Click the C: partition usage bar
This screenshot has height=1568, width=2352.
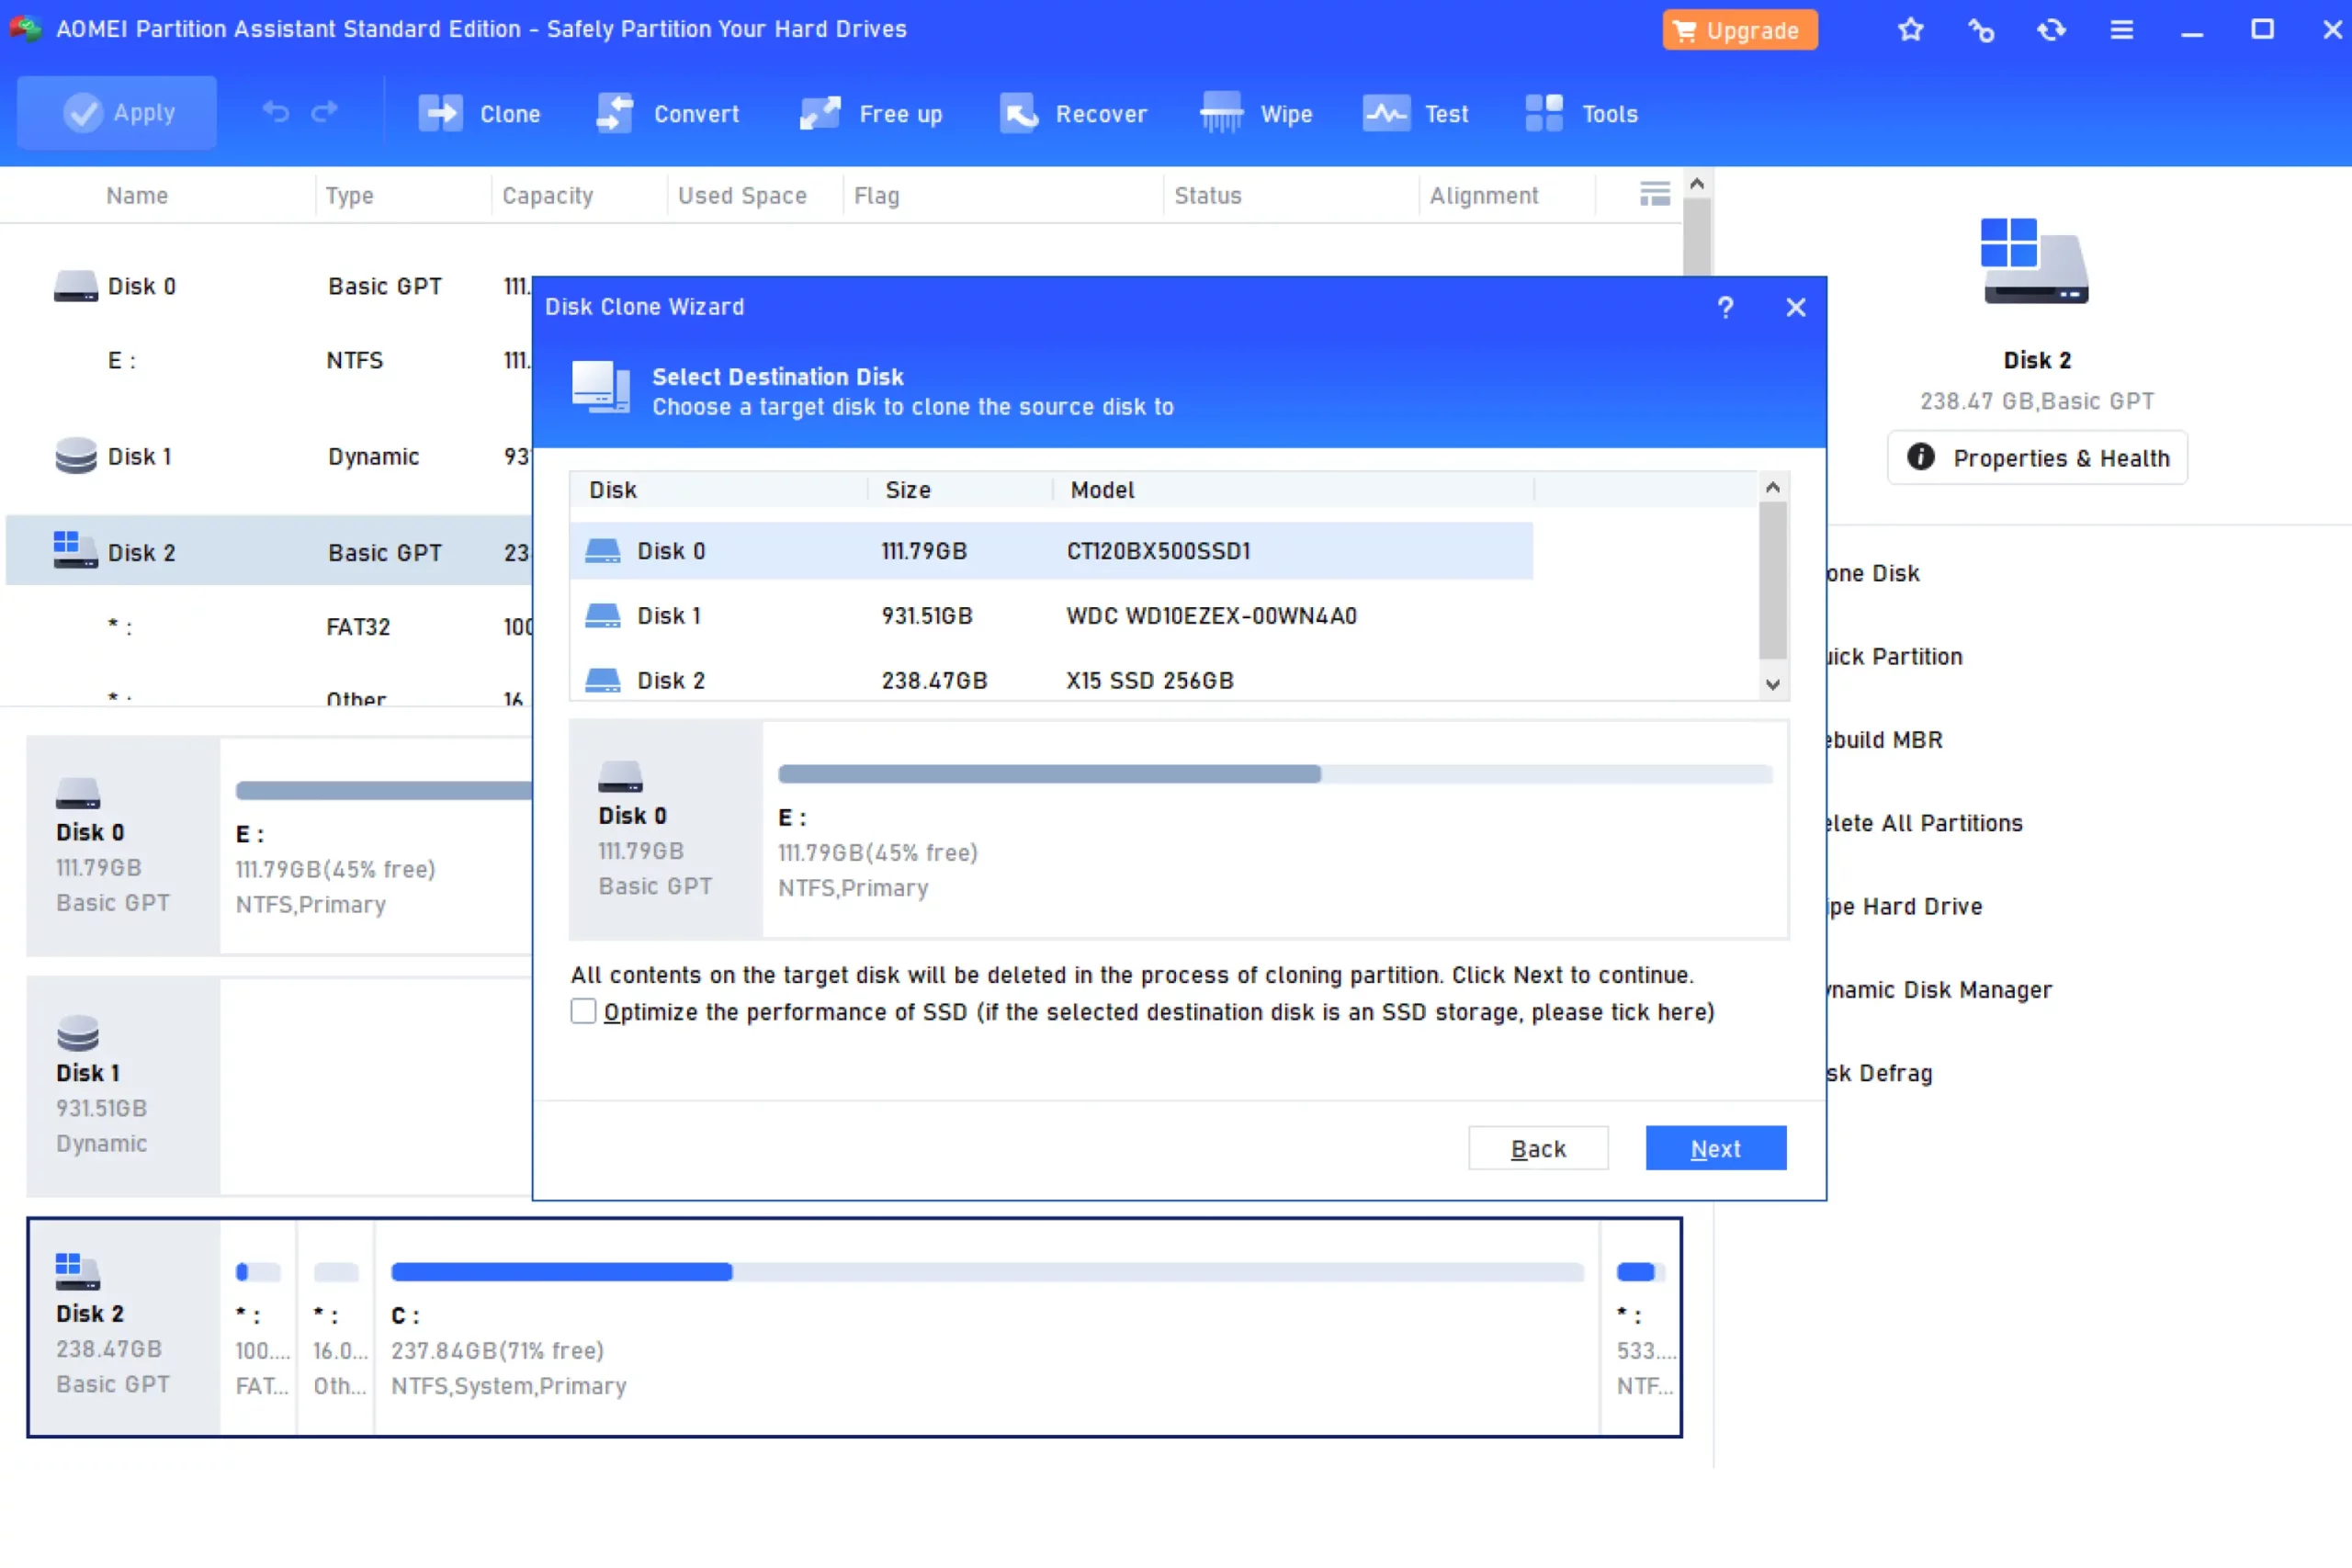click(x=986, y=1272)
